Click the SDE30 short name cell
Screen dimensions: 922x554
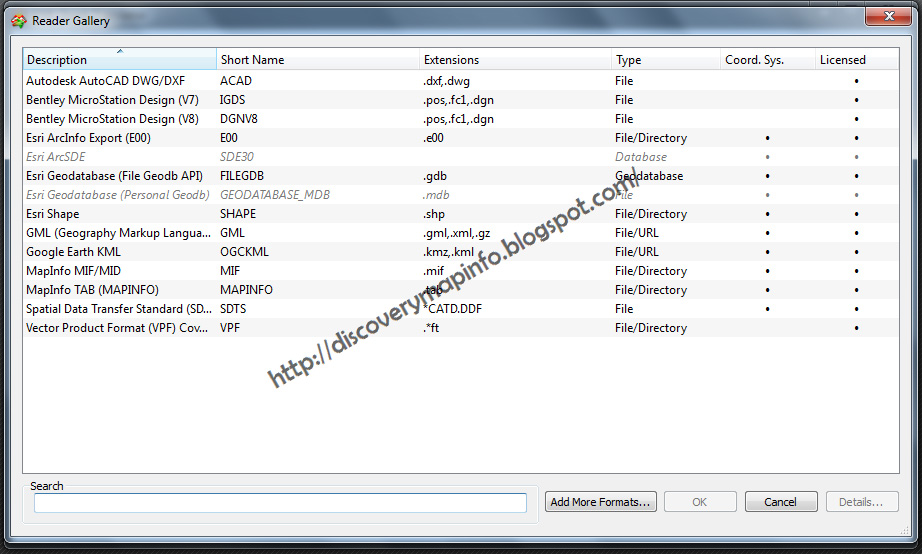click(236, 157)
